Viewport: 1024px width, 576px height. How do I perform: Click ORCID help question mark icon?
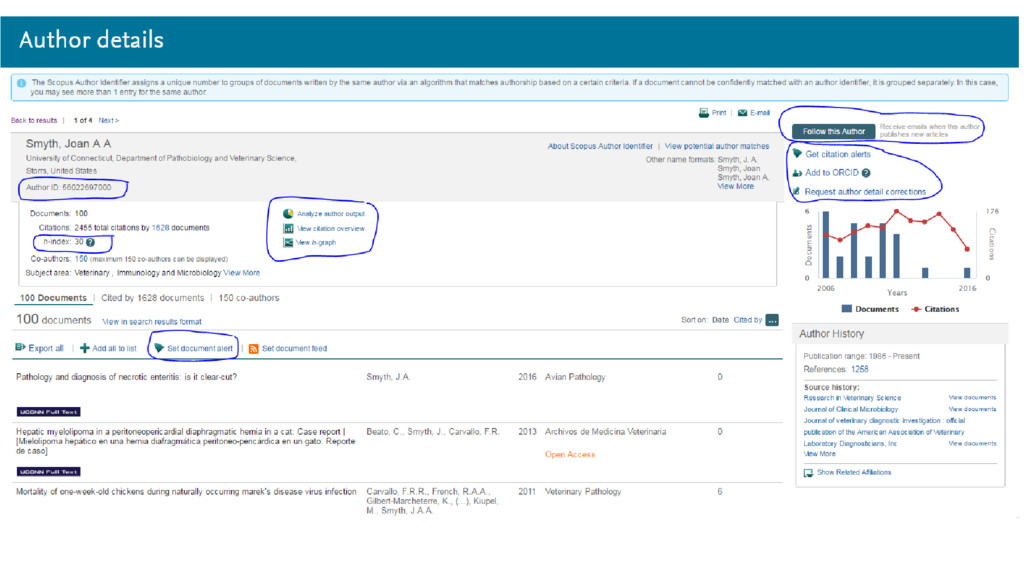(x=866, y=173)
